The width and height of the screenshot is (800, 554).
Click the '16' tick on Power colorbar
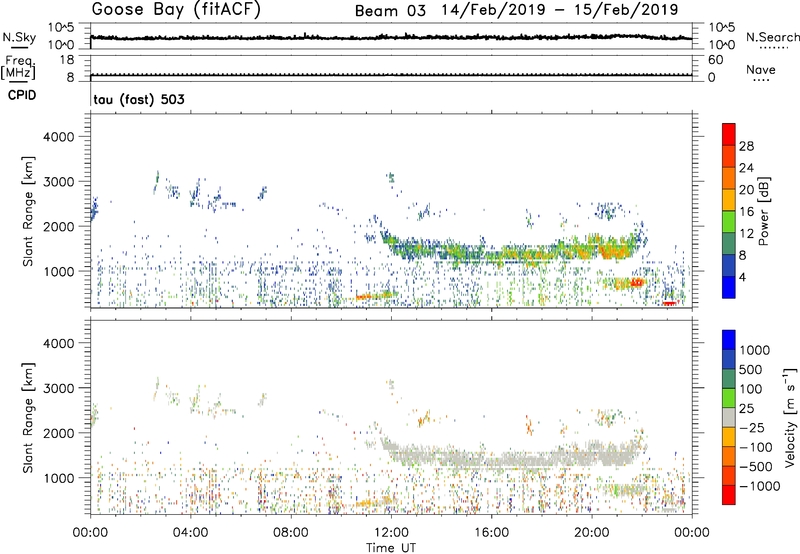[746, 212]
